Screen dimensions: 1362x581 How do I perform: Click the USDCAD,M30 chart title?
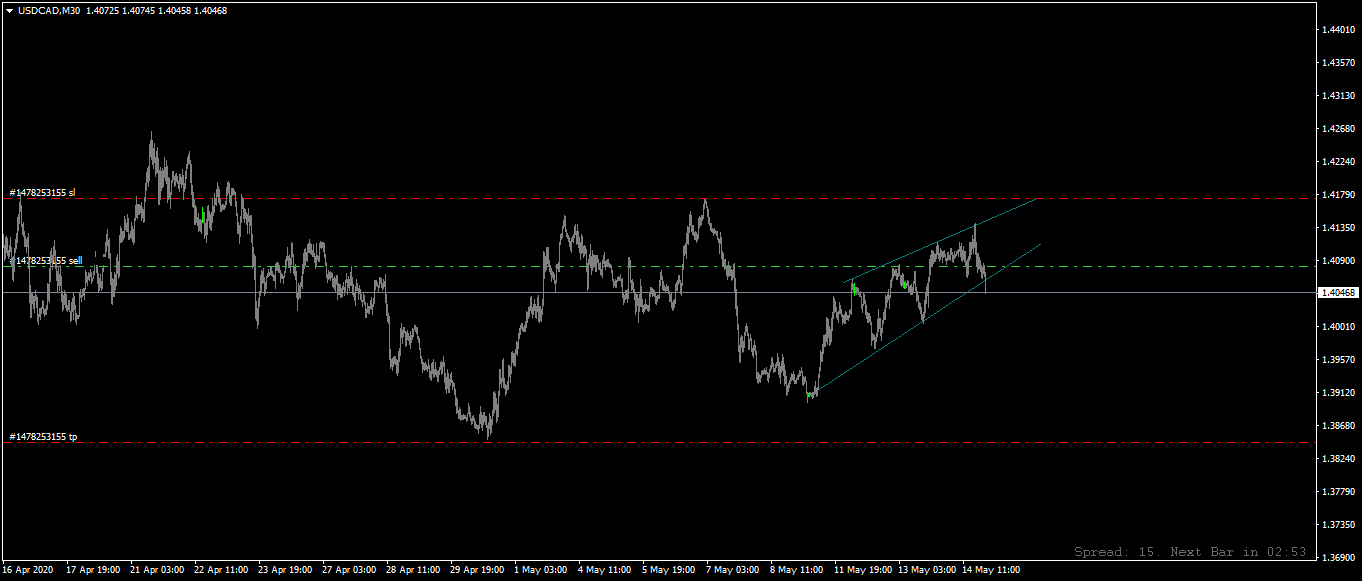[50, 10]
